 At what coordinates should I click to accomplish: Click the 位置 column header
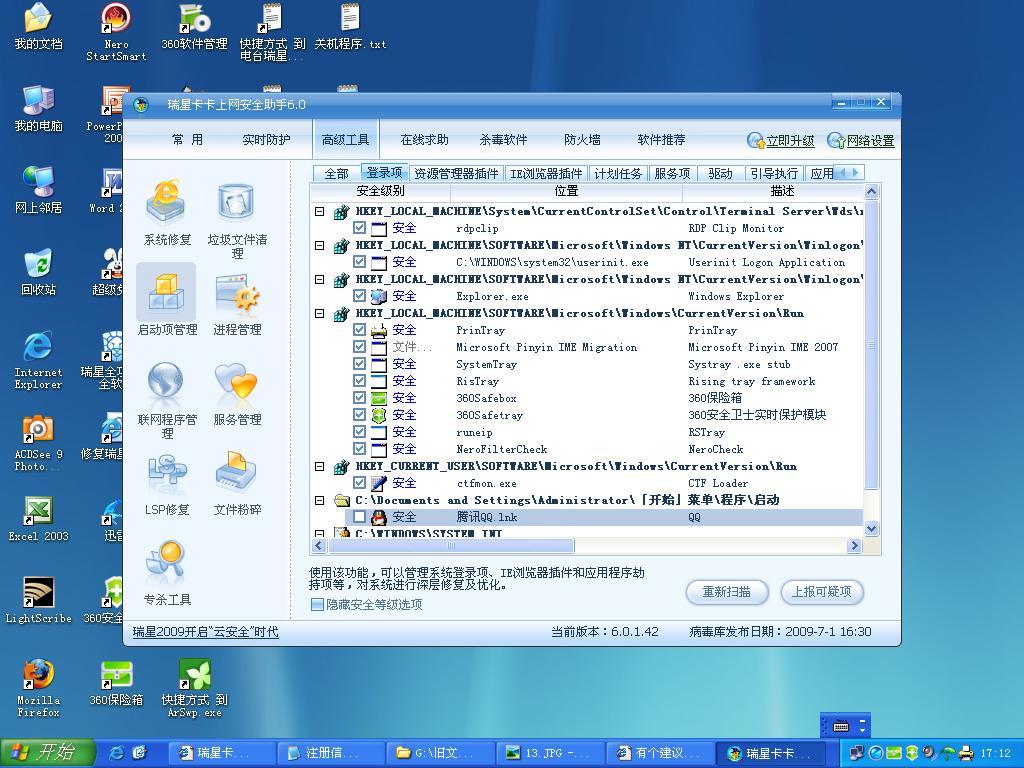click(566, 191)
